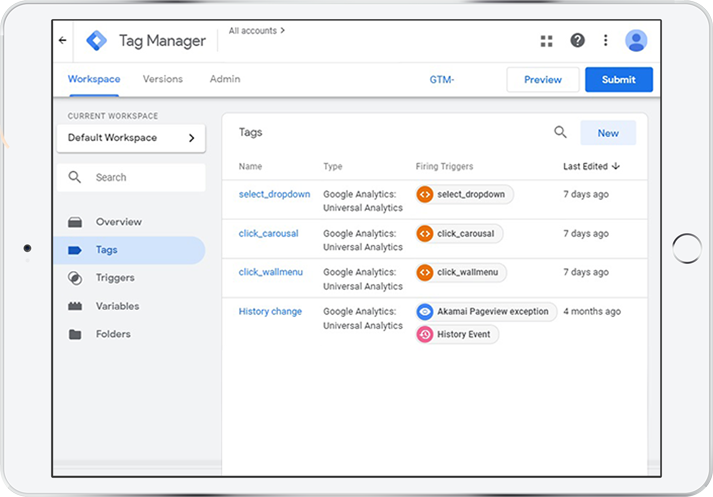Click the sidebar search magnifier icon
Image resolution: width=713 pixels, height=497 pixels.
click(75, 177)
